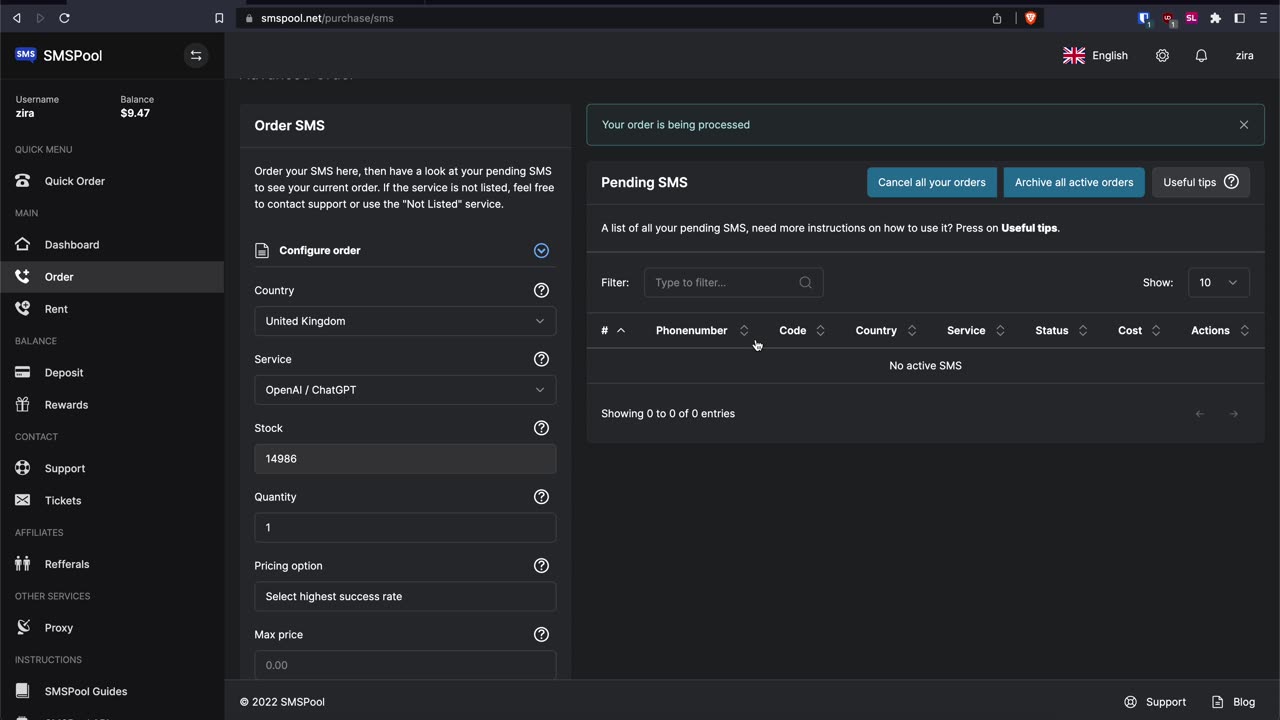Click Archive all active orders button
The image size is (1280, 720).
(x=1074, y=182)
